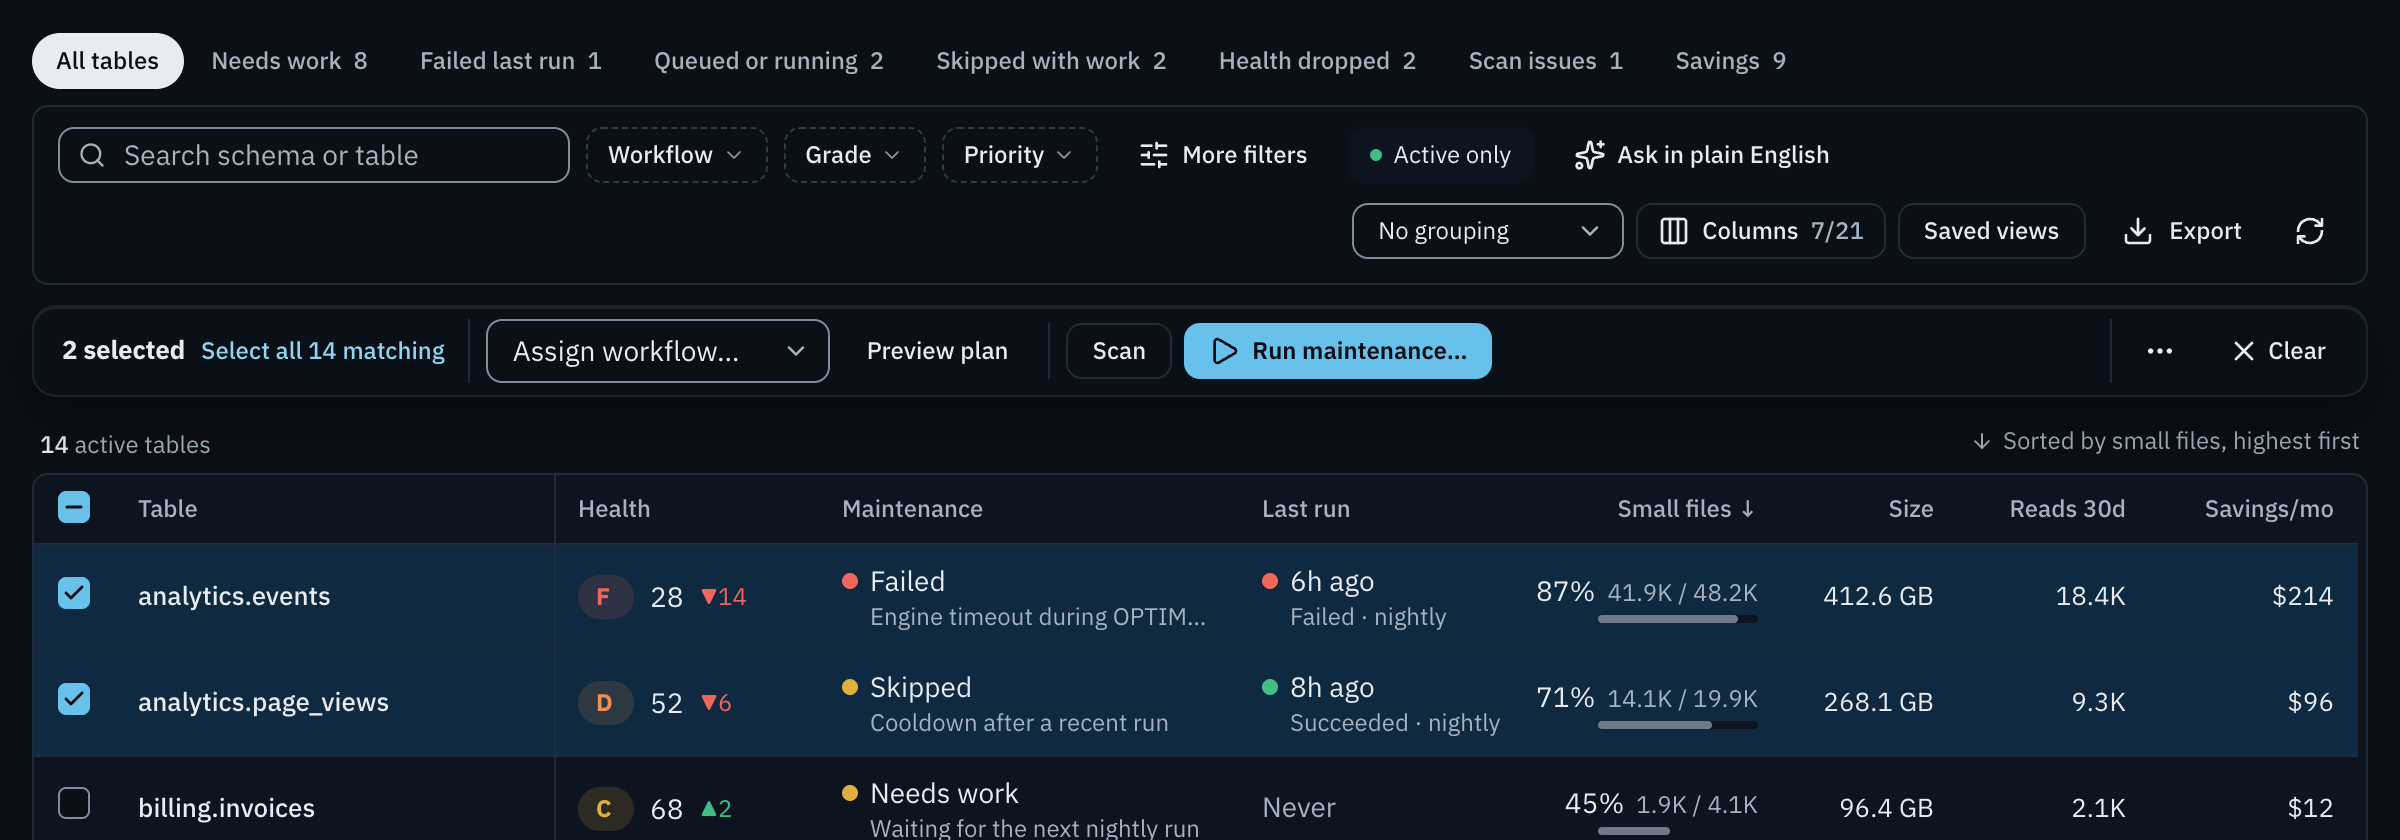
Task: Switch to the Needs work tab
Action: point(289,61)
